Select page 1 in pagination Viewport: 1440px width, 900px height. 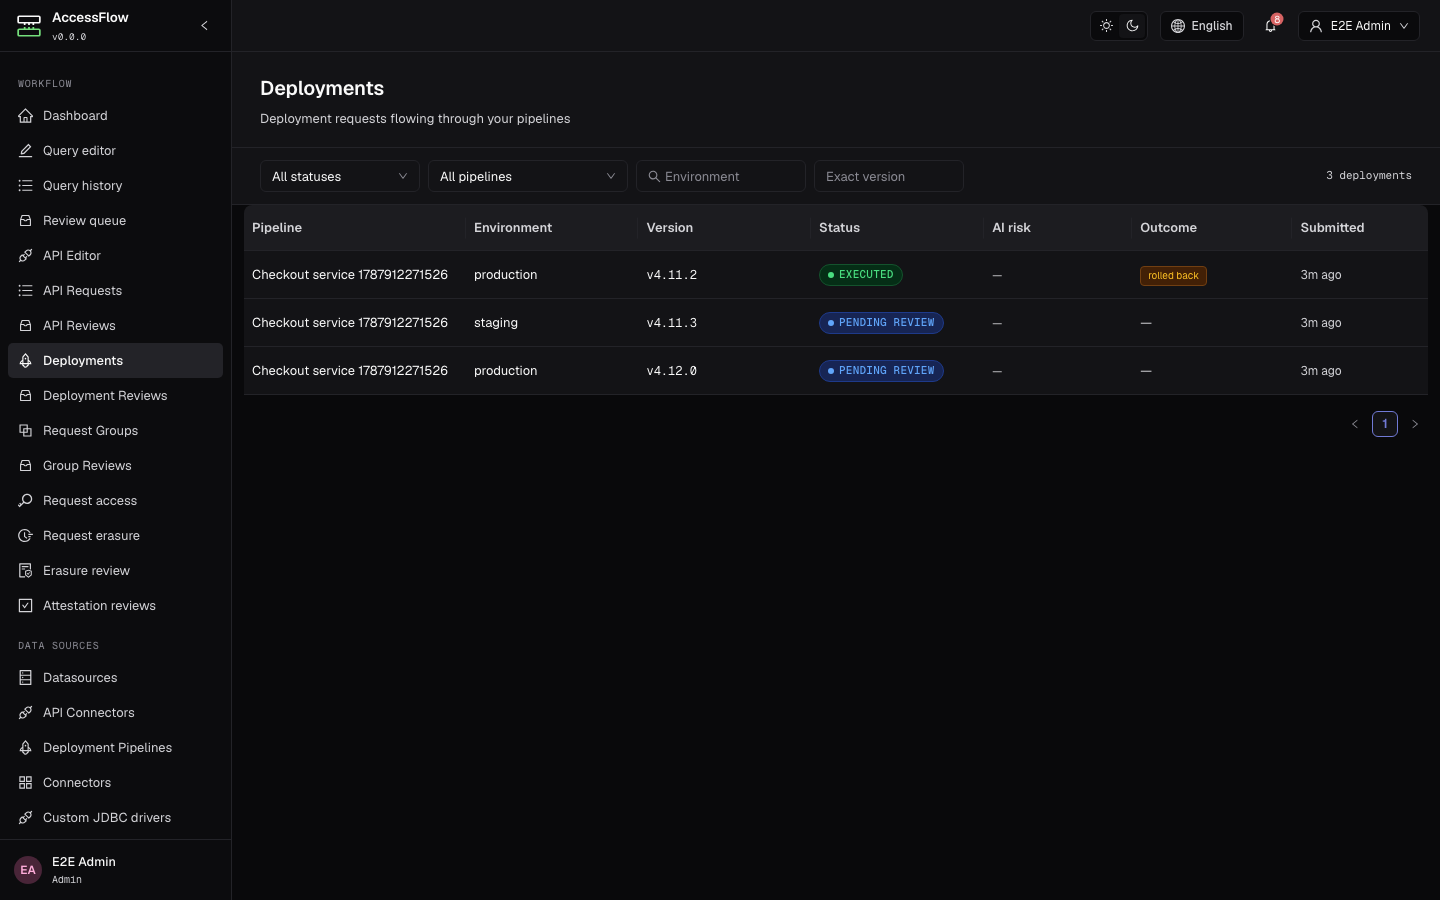point(1385,424)
